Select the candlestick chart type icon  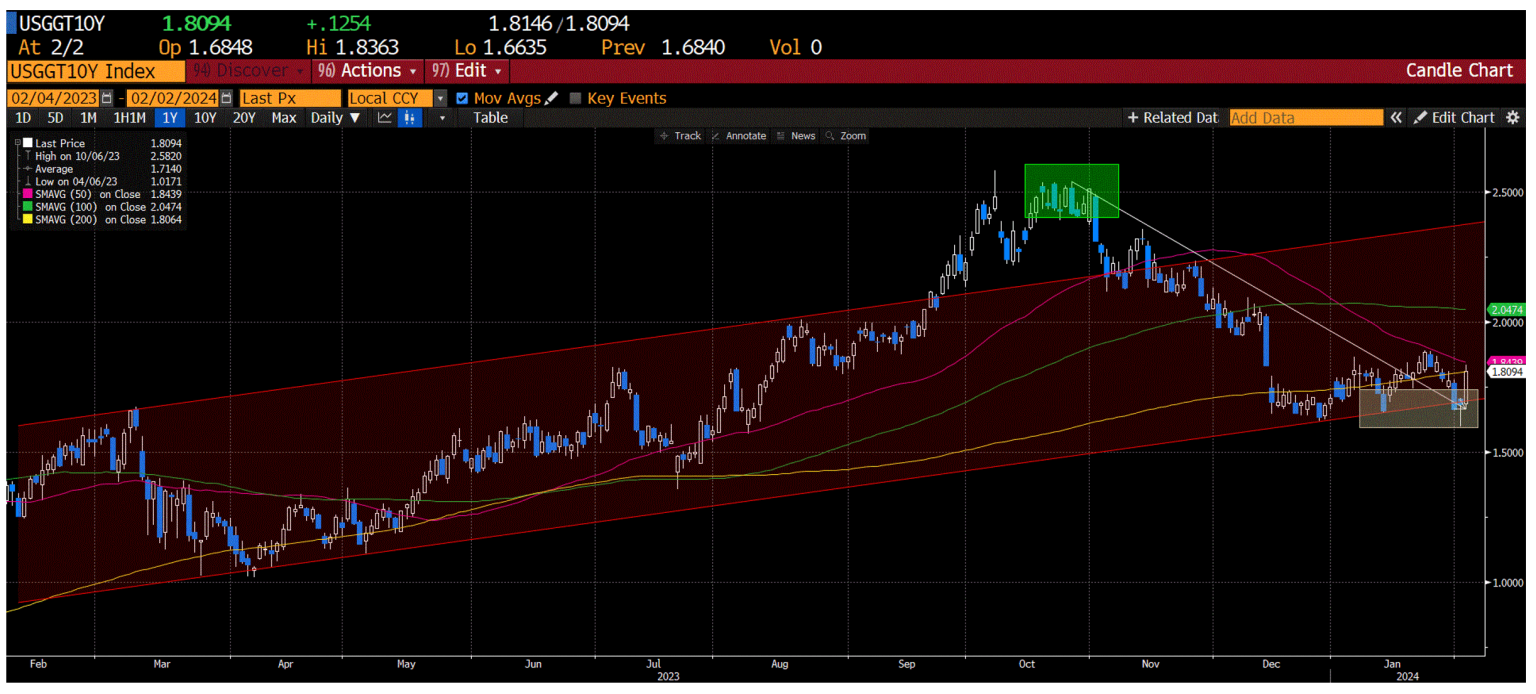click(x=411, y=118)
